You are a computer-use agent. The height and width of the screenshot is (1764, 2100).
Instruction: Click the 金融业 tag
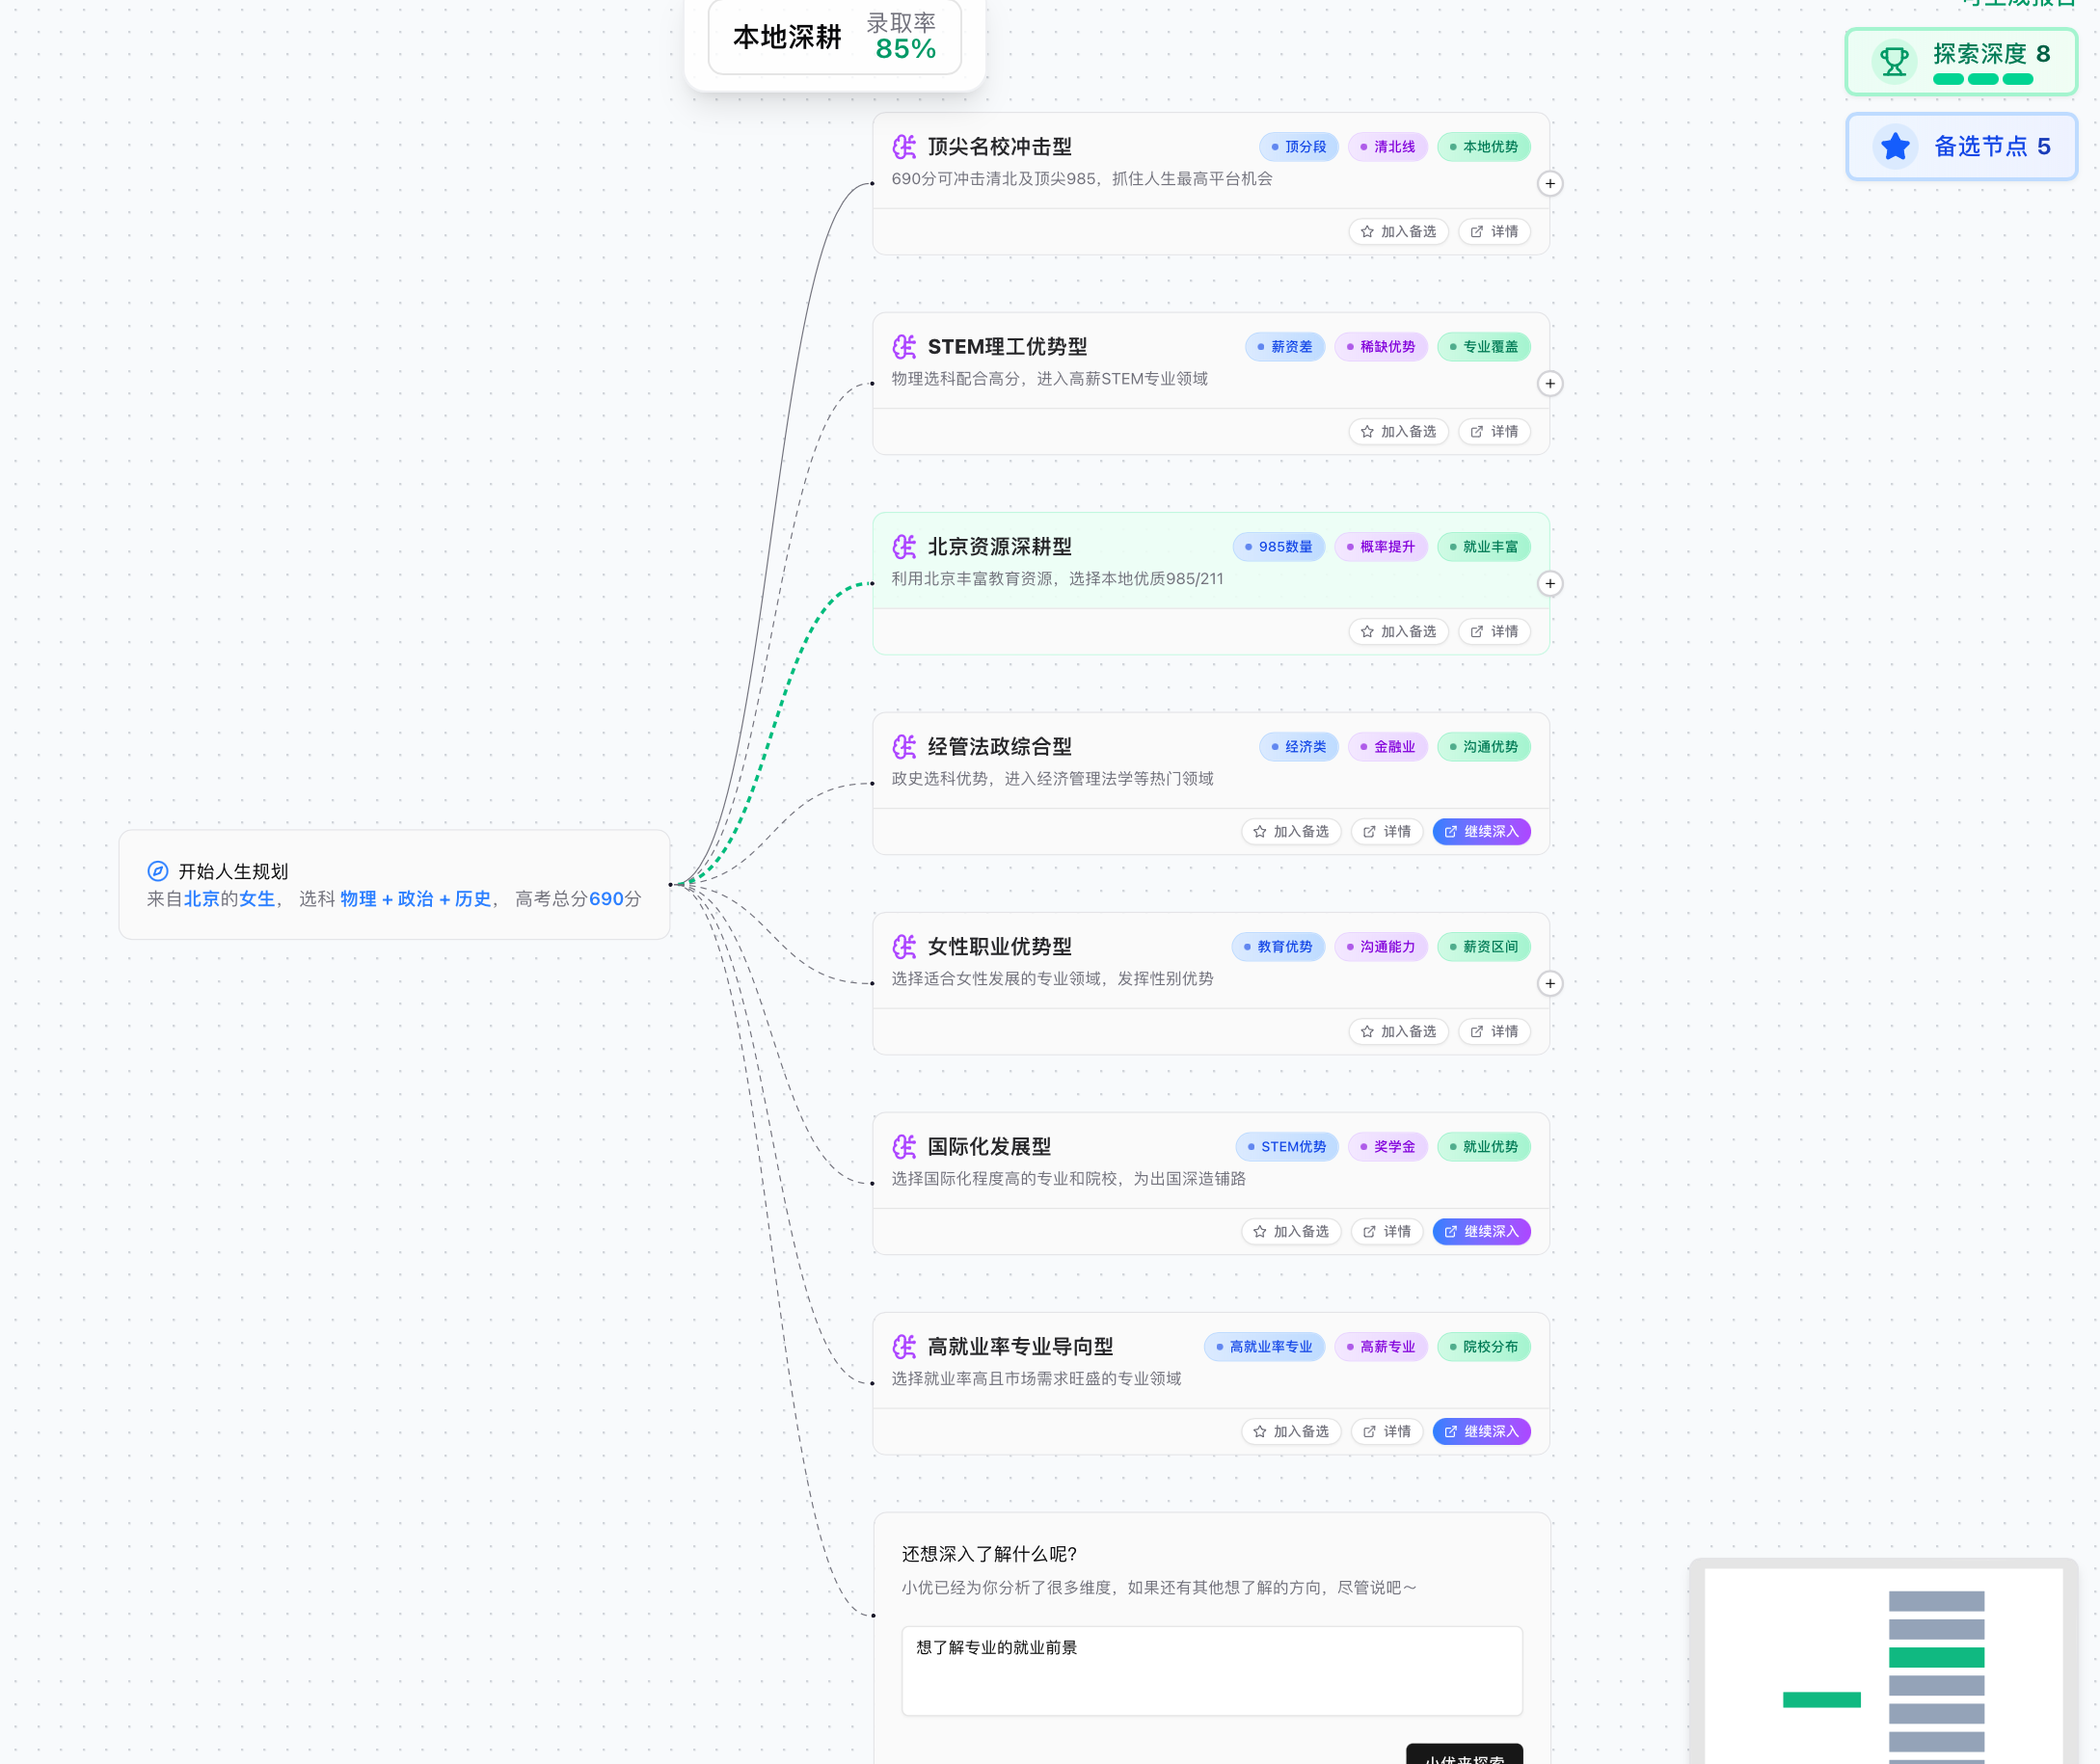pyautogui.click(x=1388, y=747)
